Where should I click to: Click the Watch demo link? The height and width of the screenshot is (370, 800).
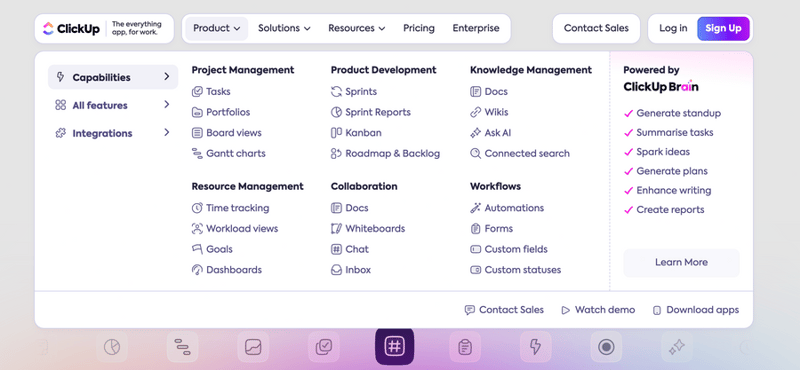(598, 310)
